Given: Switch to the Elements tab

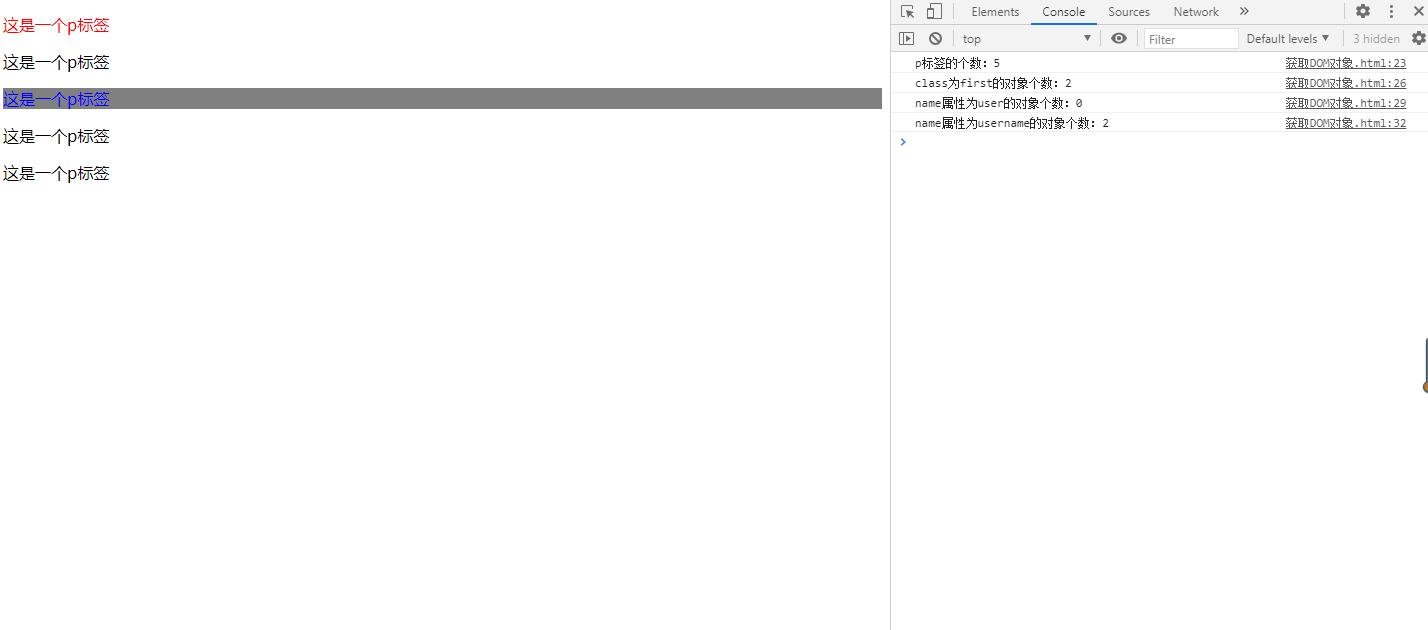Looking at the screenshot, I should (x=995, y=12).
